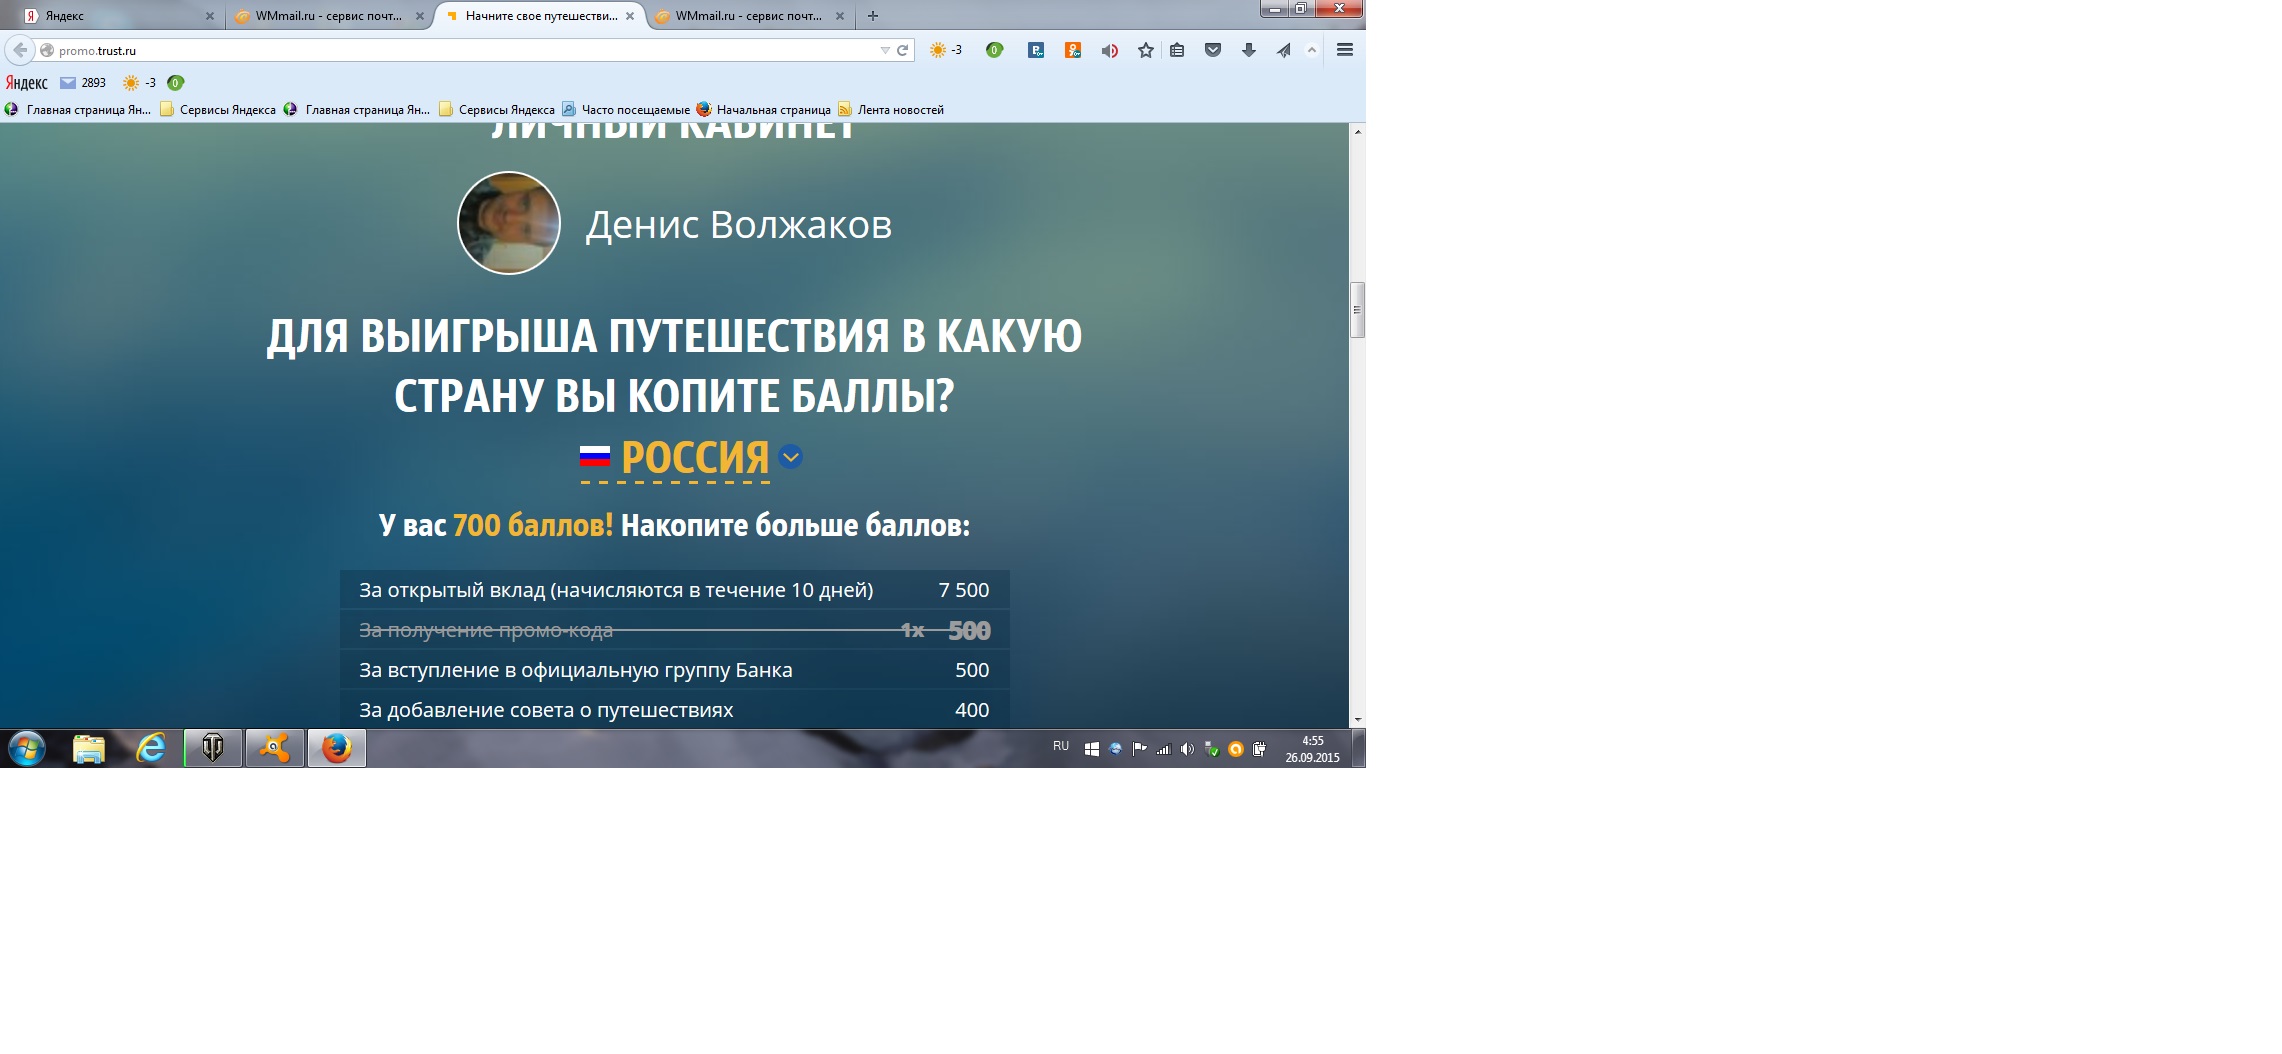Open World of Tanks taskbar icon
2282x1054 pixels.
point(213,748)
